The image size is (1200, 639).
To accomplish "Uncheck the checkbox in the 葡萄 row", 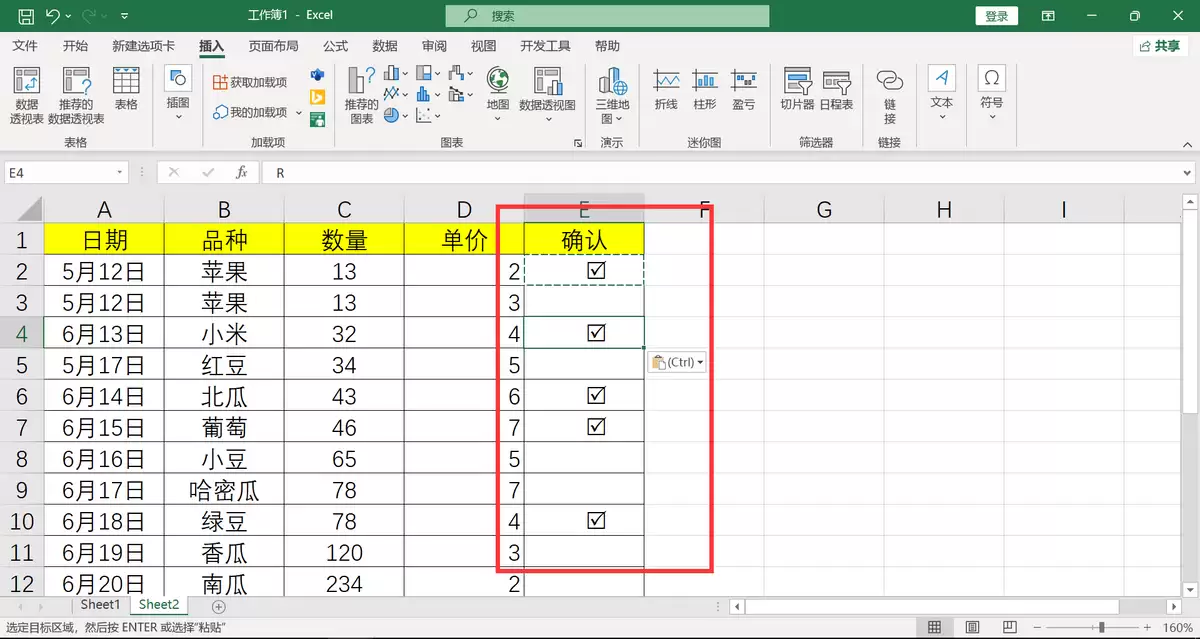I will pos(597,426).
